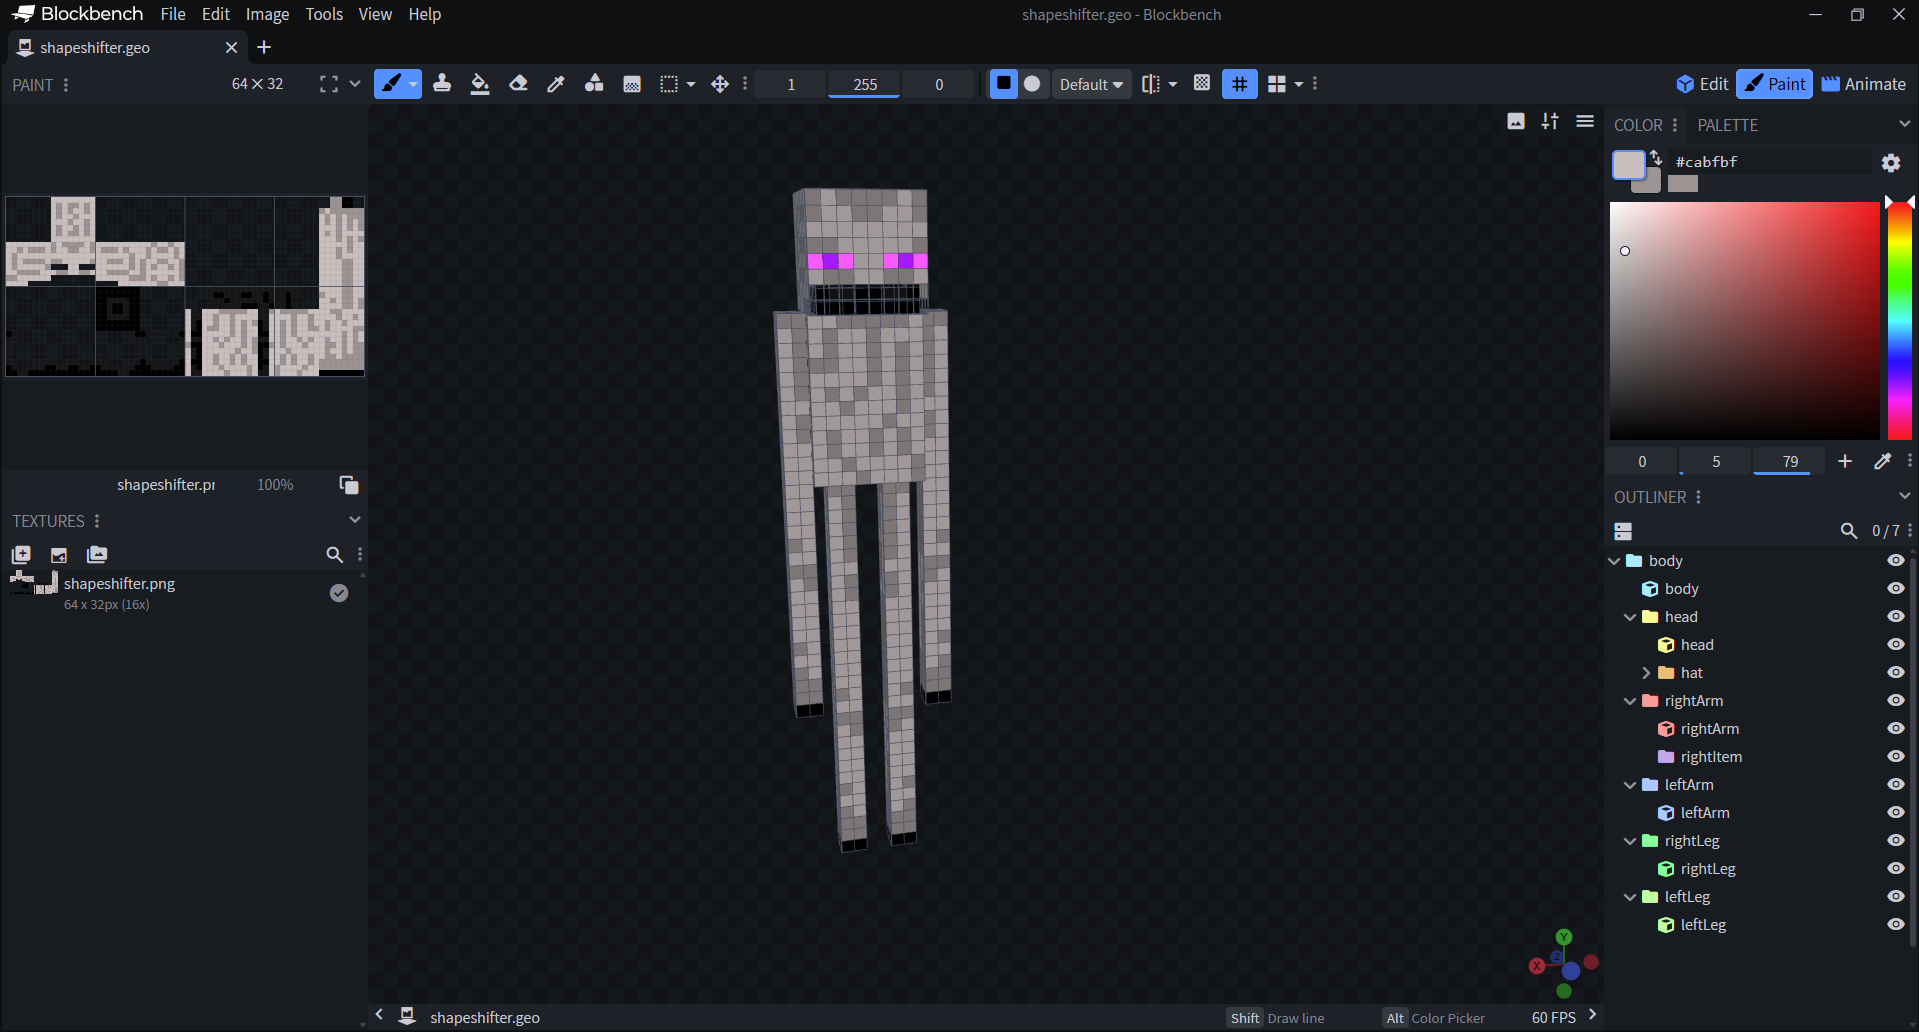Open the Edit menu
The width and height of the screenshot is (1919, 1032).
[x=215, y=14]
